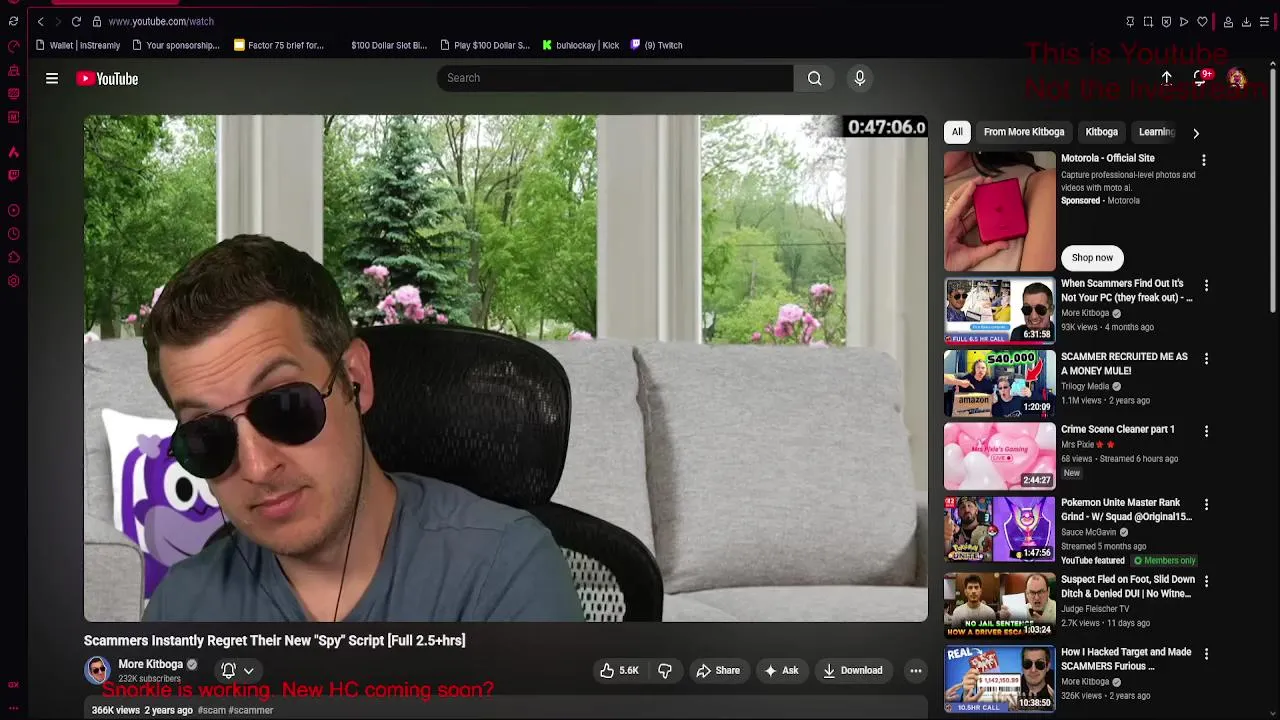Open more actions three-dot menu under video
1280x720 pixels.
pos(915,671)
